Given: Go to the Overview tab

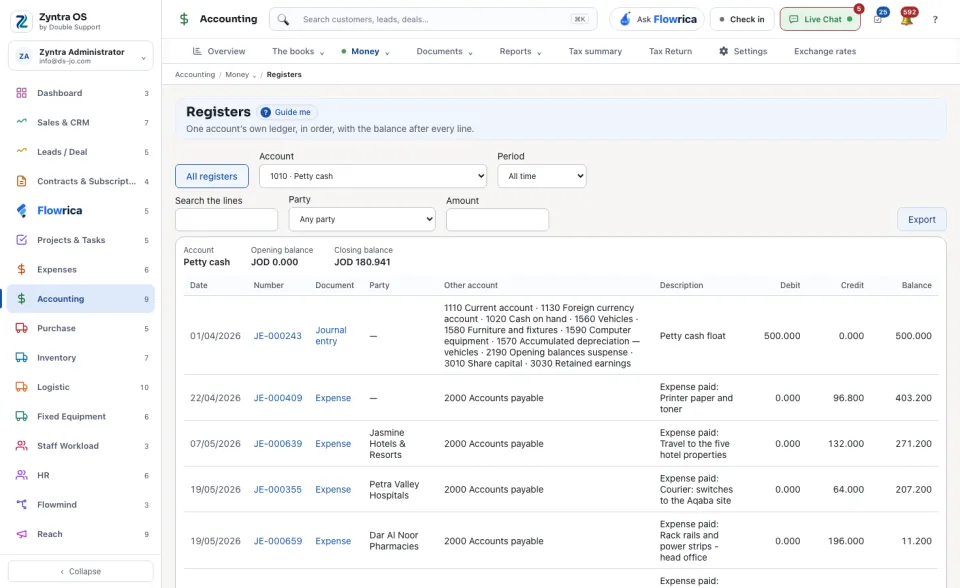Looking at the screenshot, I should 219,51.
